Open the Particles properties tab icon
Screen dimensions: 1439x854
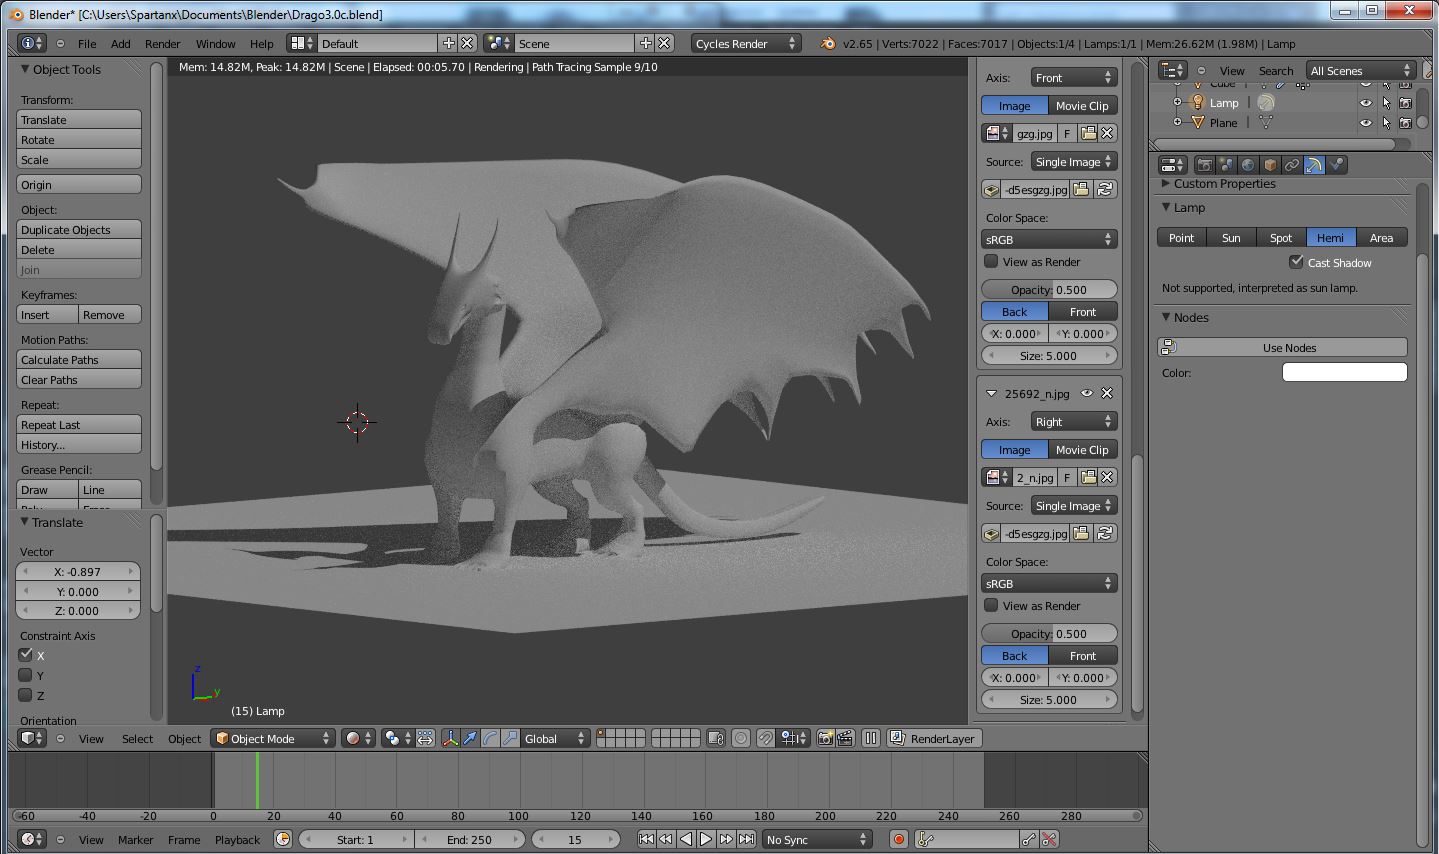(1336, 165)
